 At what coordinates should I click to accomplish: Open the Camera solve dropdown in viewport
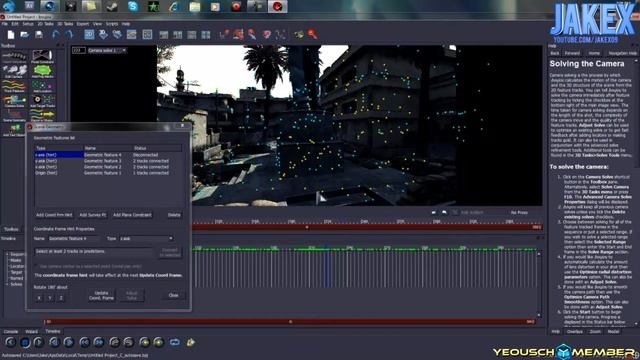(x=107, y=50)
